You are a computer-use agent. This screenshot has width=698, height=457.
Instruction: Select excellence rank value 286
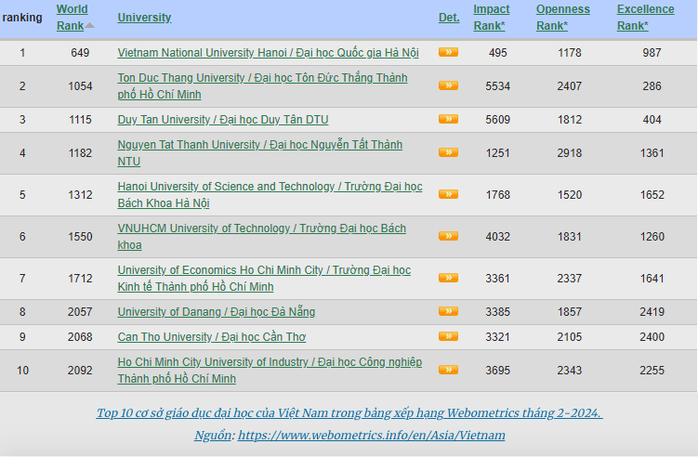[x=652, y=86]
